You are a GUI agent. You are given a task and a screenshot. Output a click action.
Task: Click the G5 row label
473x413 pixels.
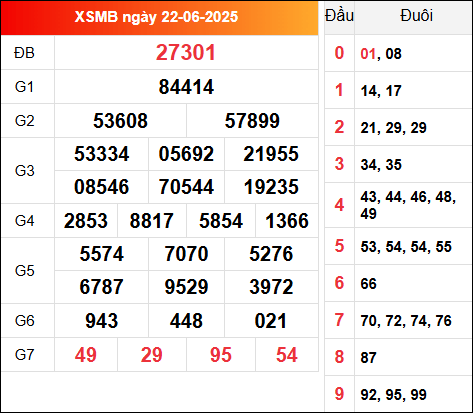coord(24,271)
